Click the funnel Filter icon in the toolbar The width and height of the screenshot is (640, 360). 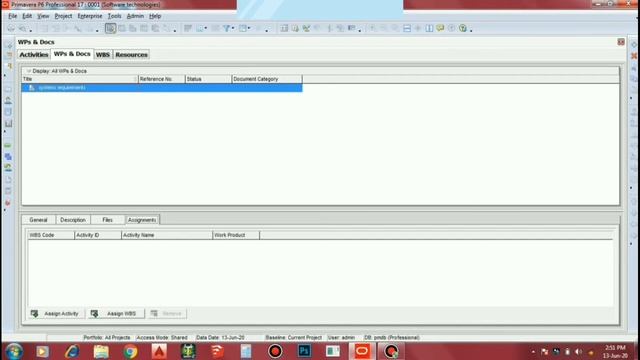[226, 28]
